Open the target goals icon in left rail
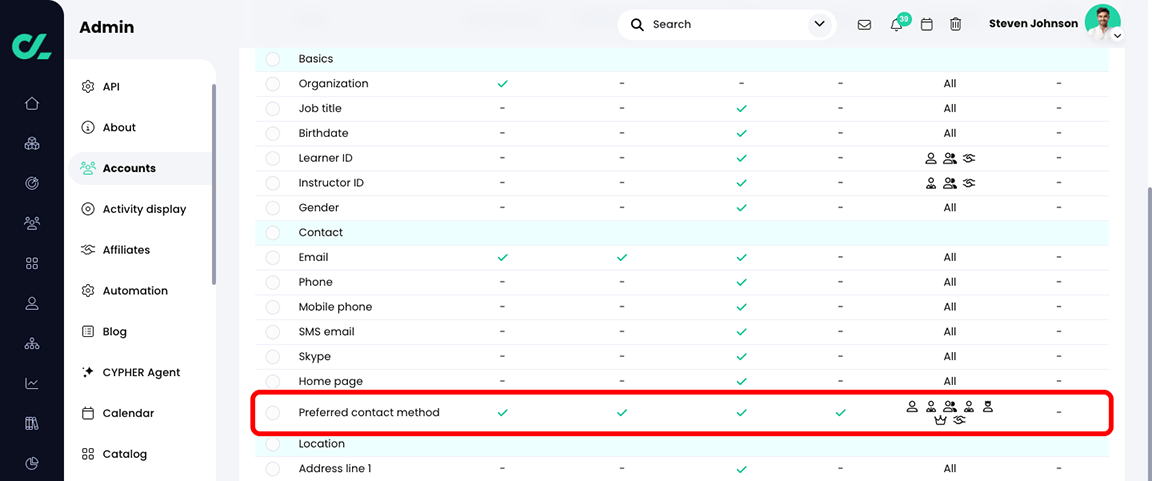The image size is (1152, 481). (32, 183)
